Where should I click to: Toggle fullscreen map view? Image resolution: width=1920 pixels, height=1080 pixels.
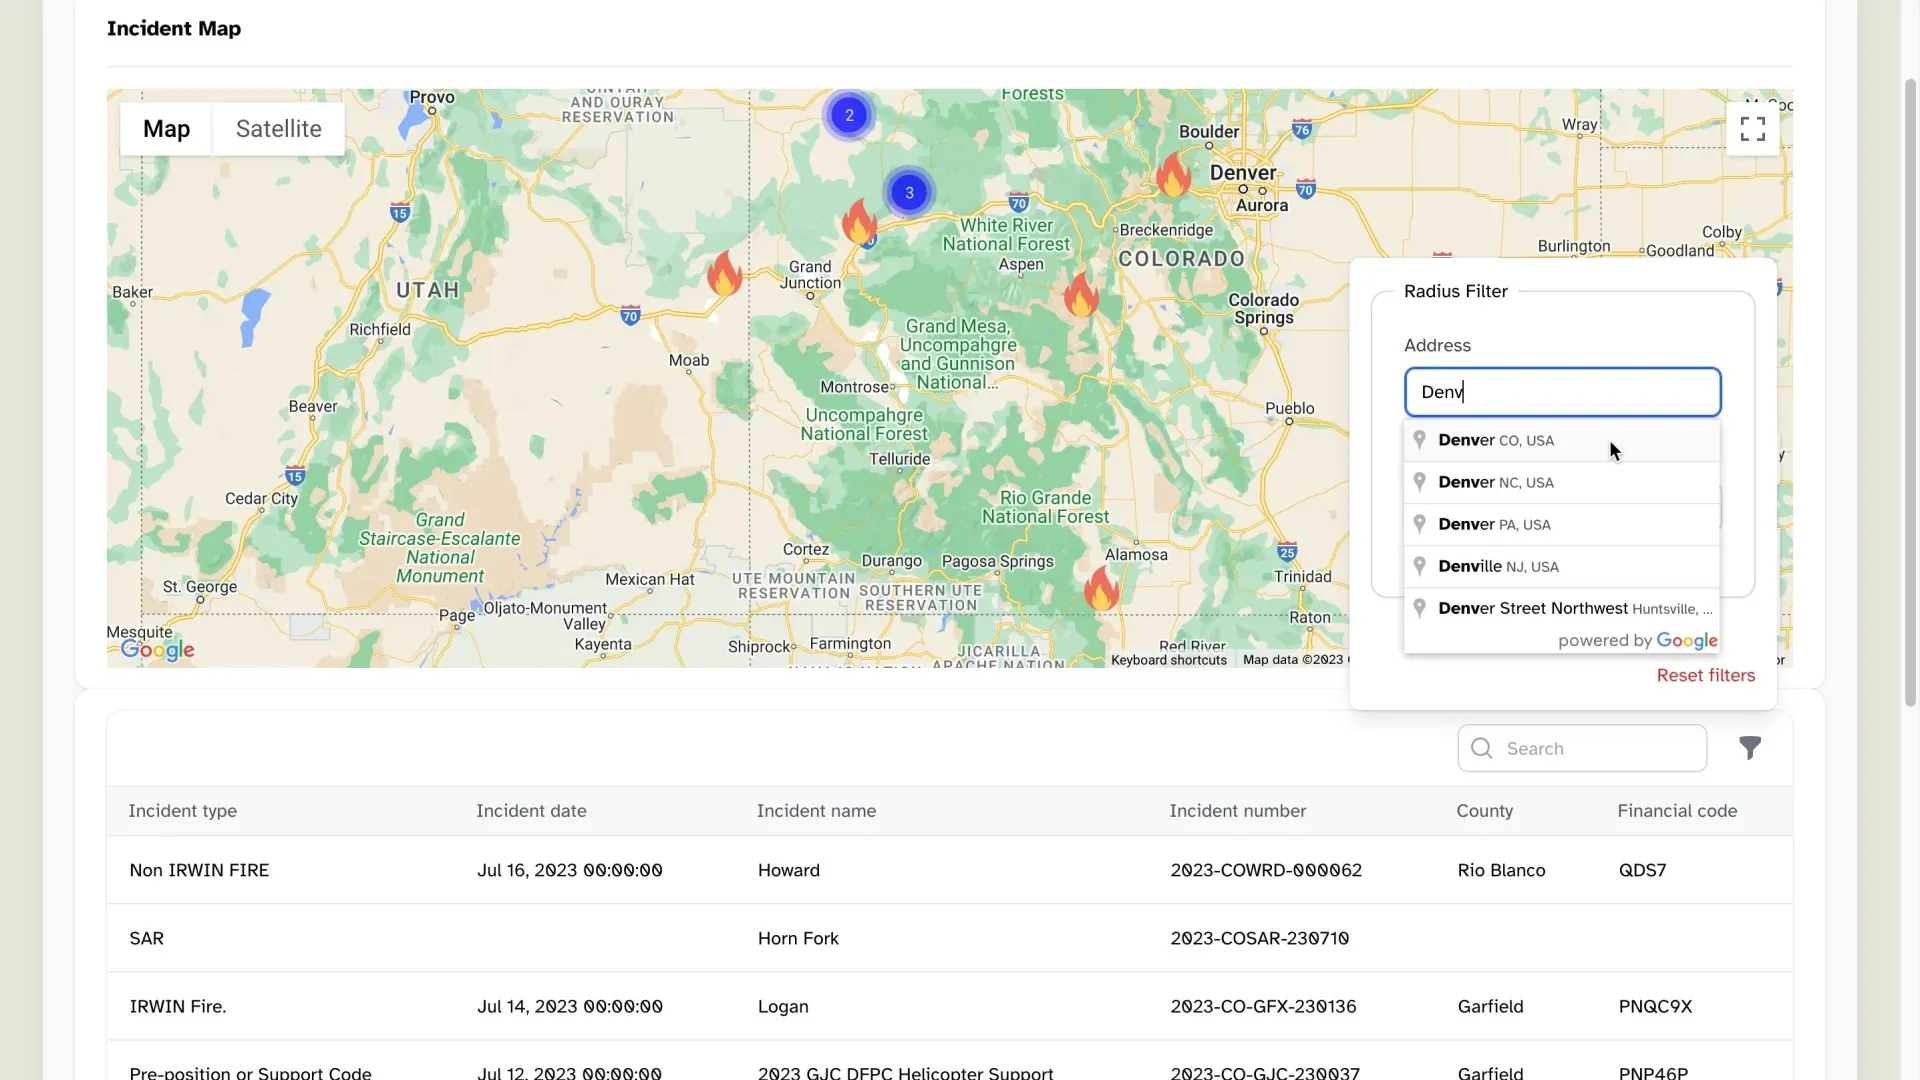(x=1753, y=129)
